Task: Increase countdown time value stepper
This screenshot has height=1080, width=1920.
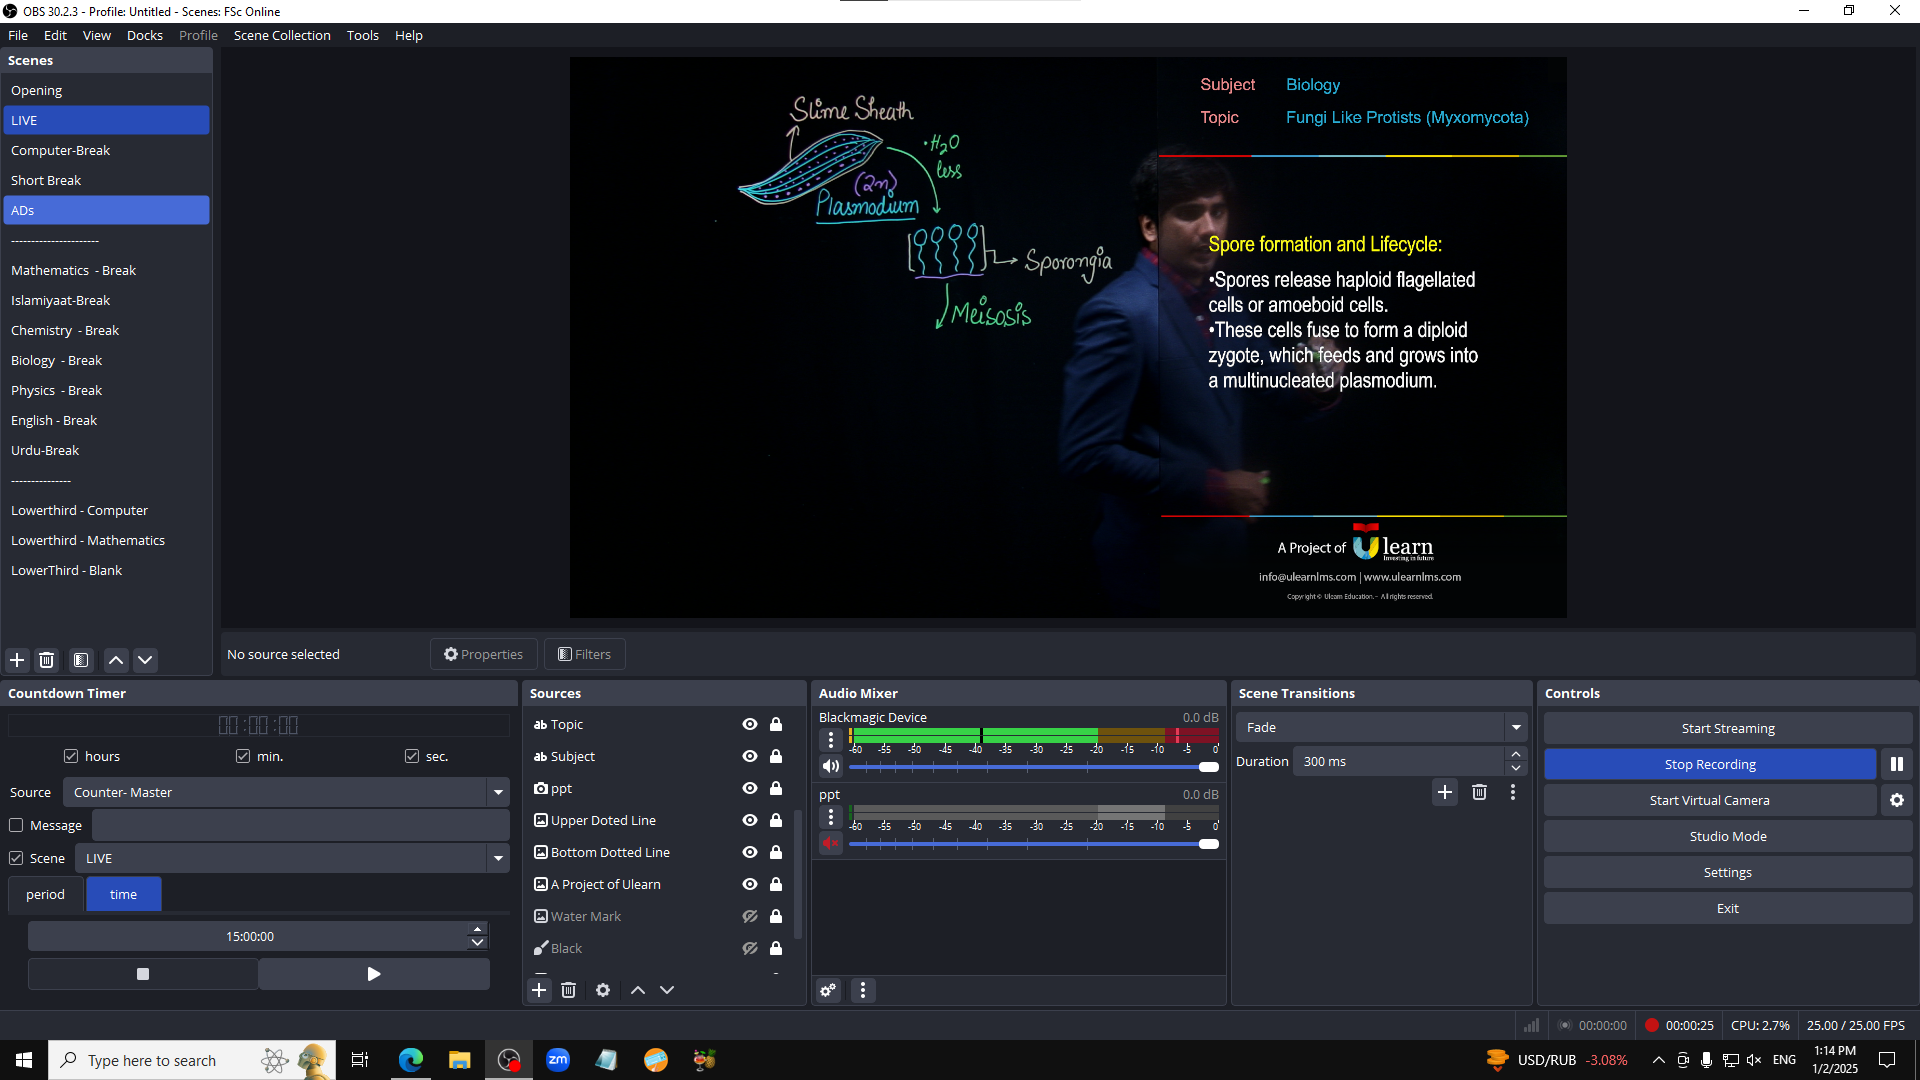Action: (x=478, y=929)
